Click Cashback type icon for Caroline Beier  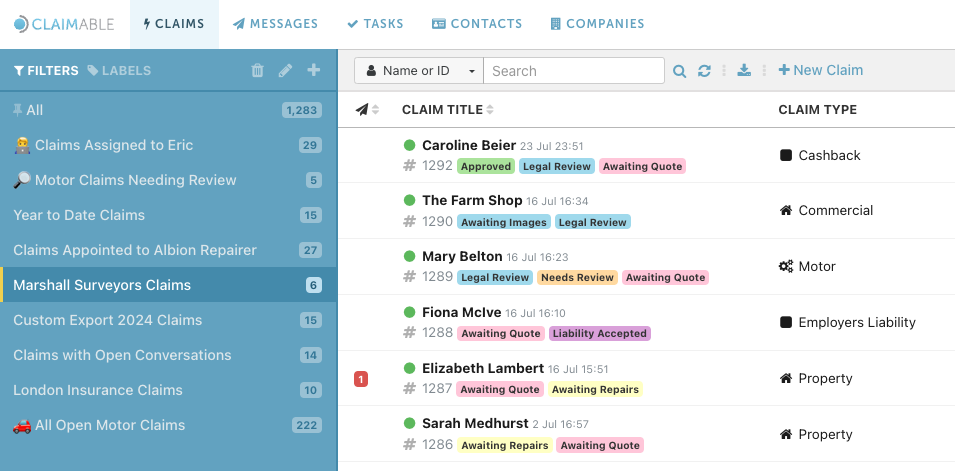click(786, 155)
